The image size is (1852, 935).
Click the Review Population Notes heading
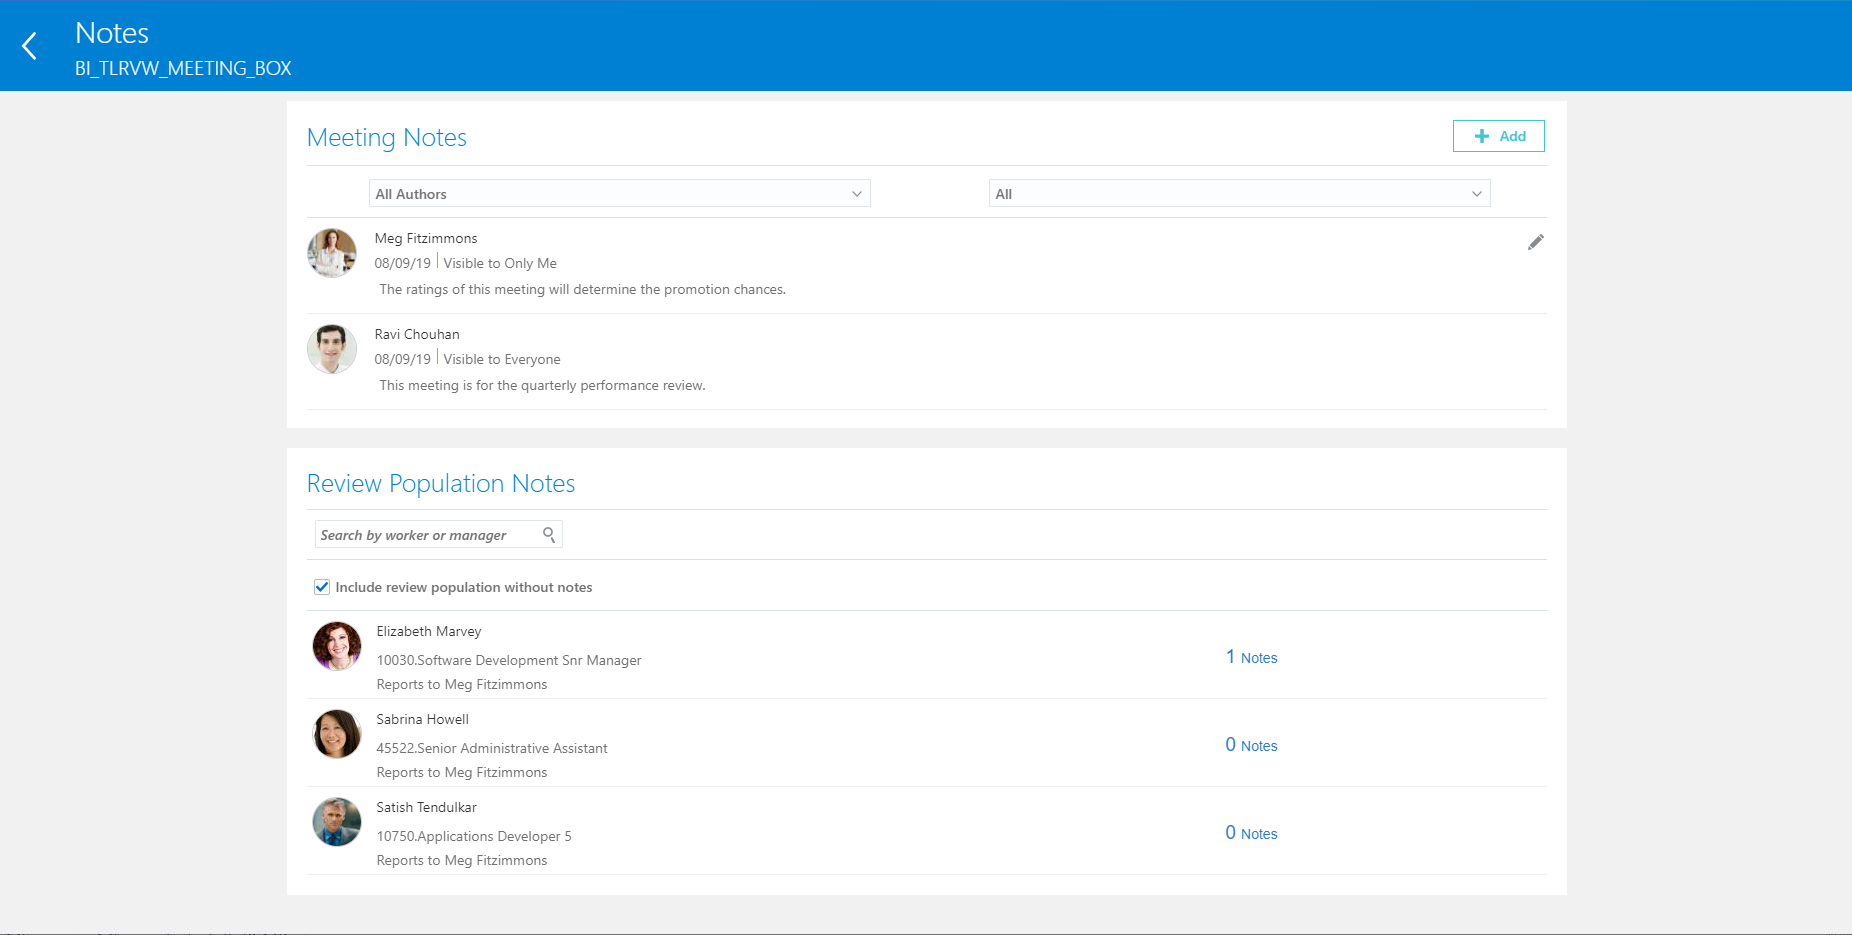[441, 484]
